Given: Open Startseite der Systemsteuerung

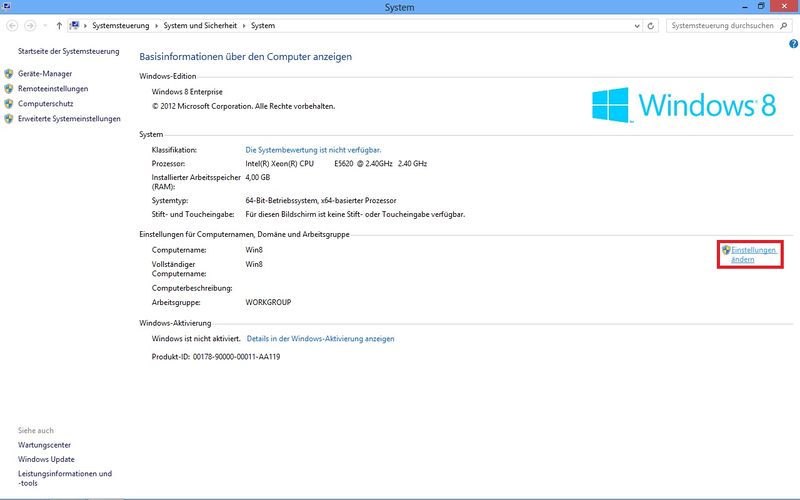Looking at the screenshot, I should click(x=68, y=51).
